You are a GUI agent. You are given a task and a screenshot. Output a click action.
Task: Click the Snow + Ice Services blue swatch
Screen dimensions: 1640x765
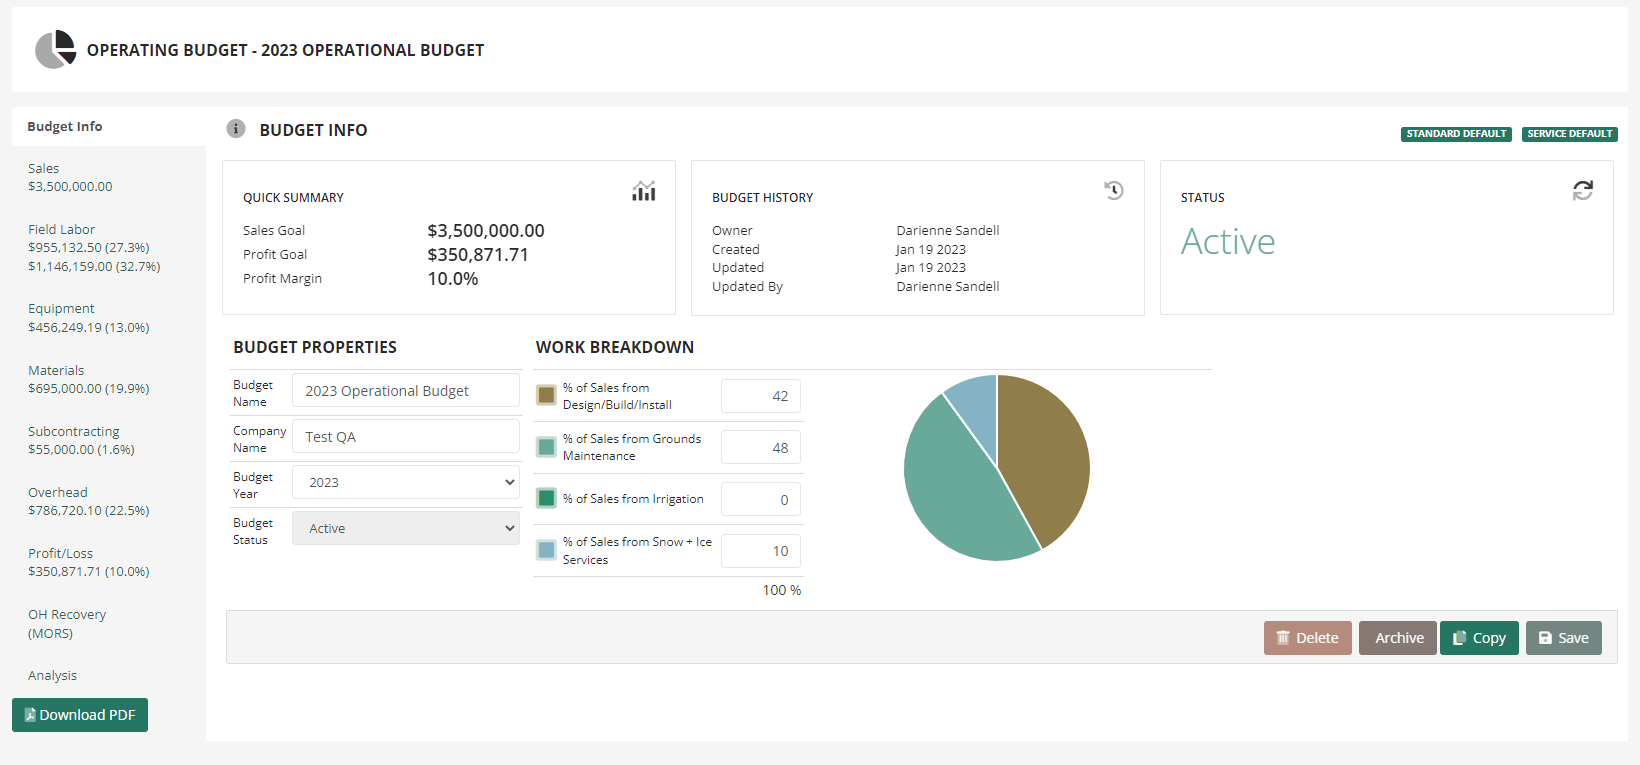(x=546, y=550)
